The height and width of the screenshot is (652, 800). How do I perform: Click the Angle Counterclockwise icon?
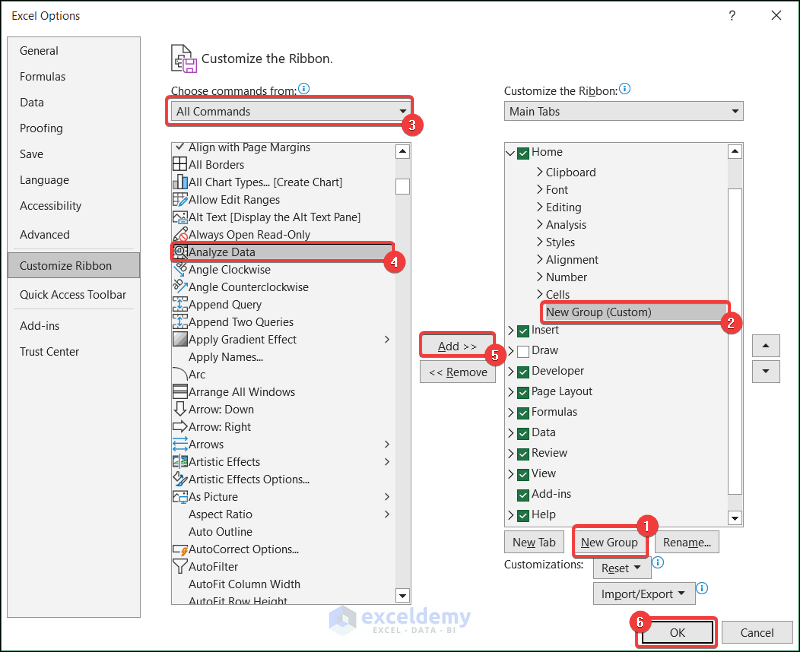coord(180,286)
